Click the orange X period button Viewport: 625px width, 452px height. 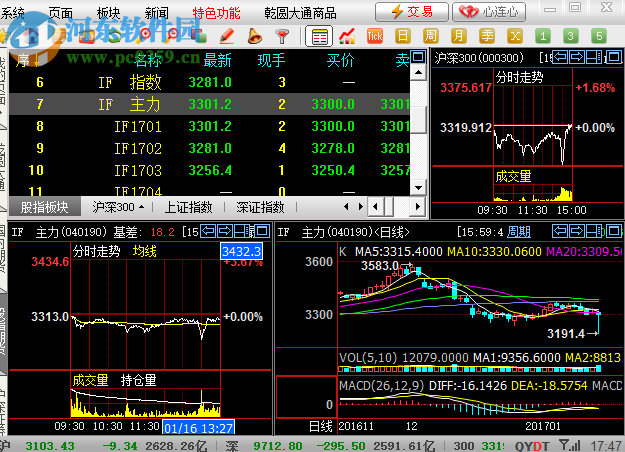pyautogui.click(x=515, y=36)
